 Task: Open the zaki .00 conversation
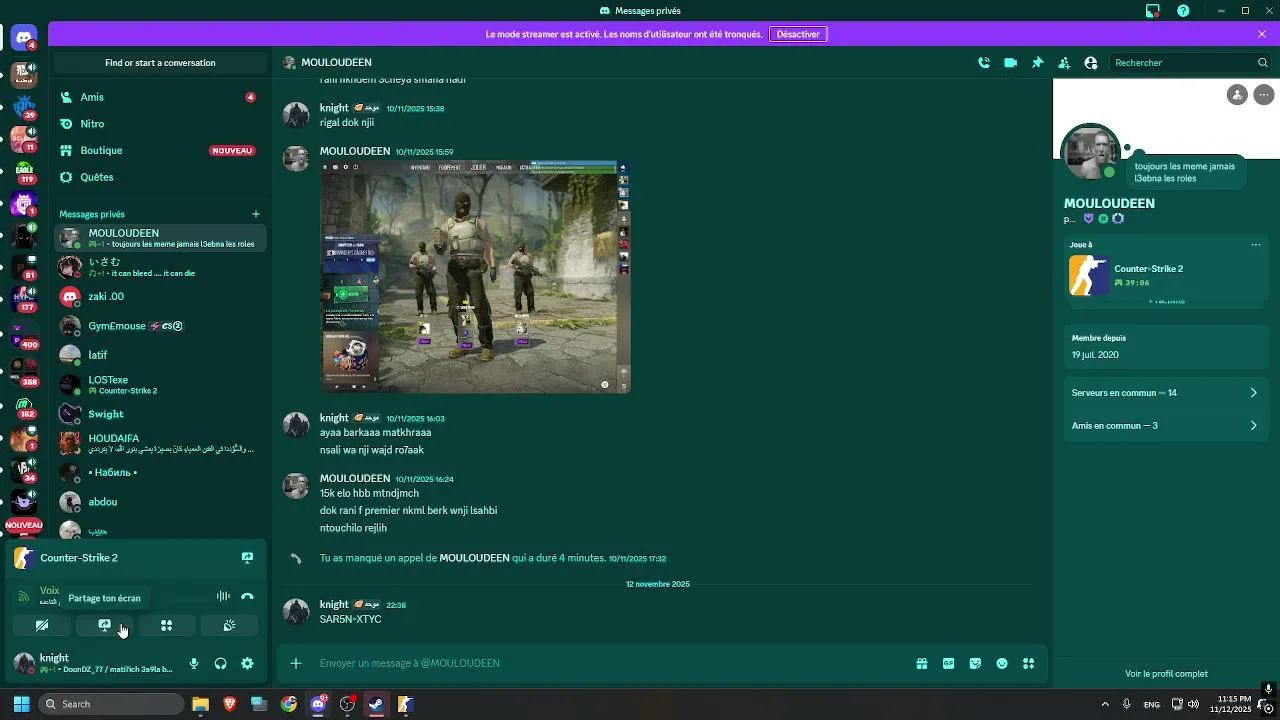[x=160, y=296]
